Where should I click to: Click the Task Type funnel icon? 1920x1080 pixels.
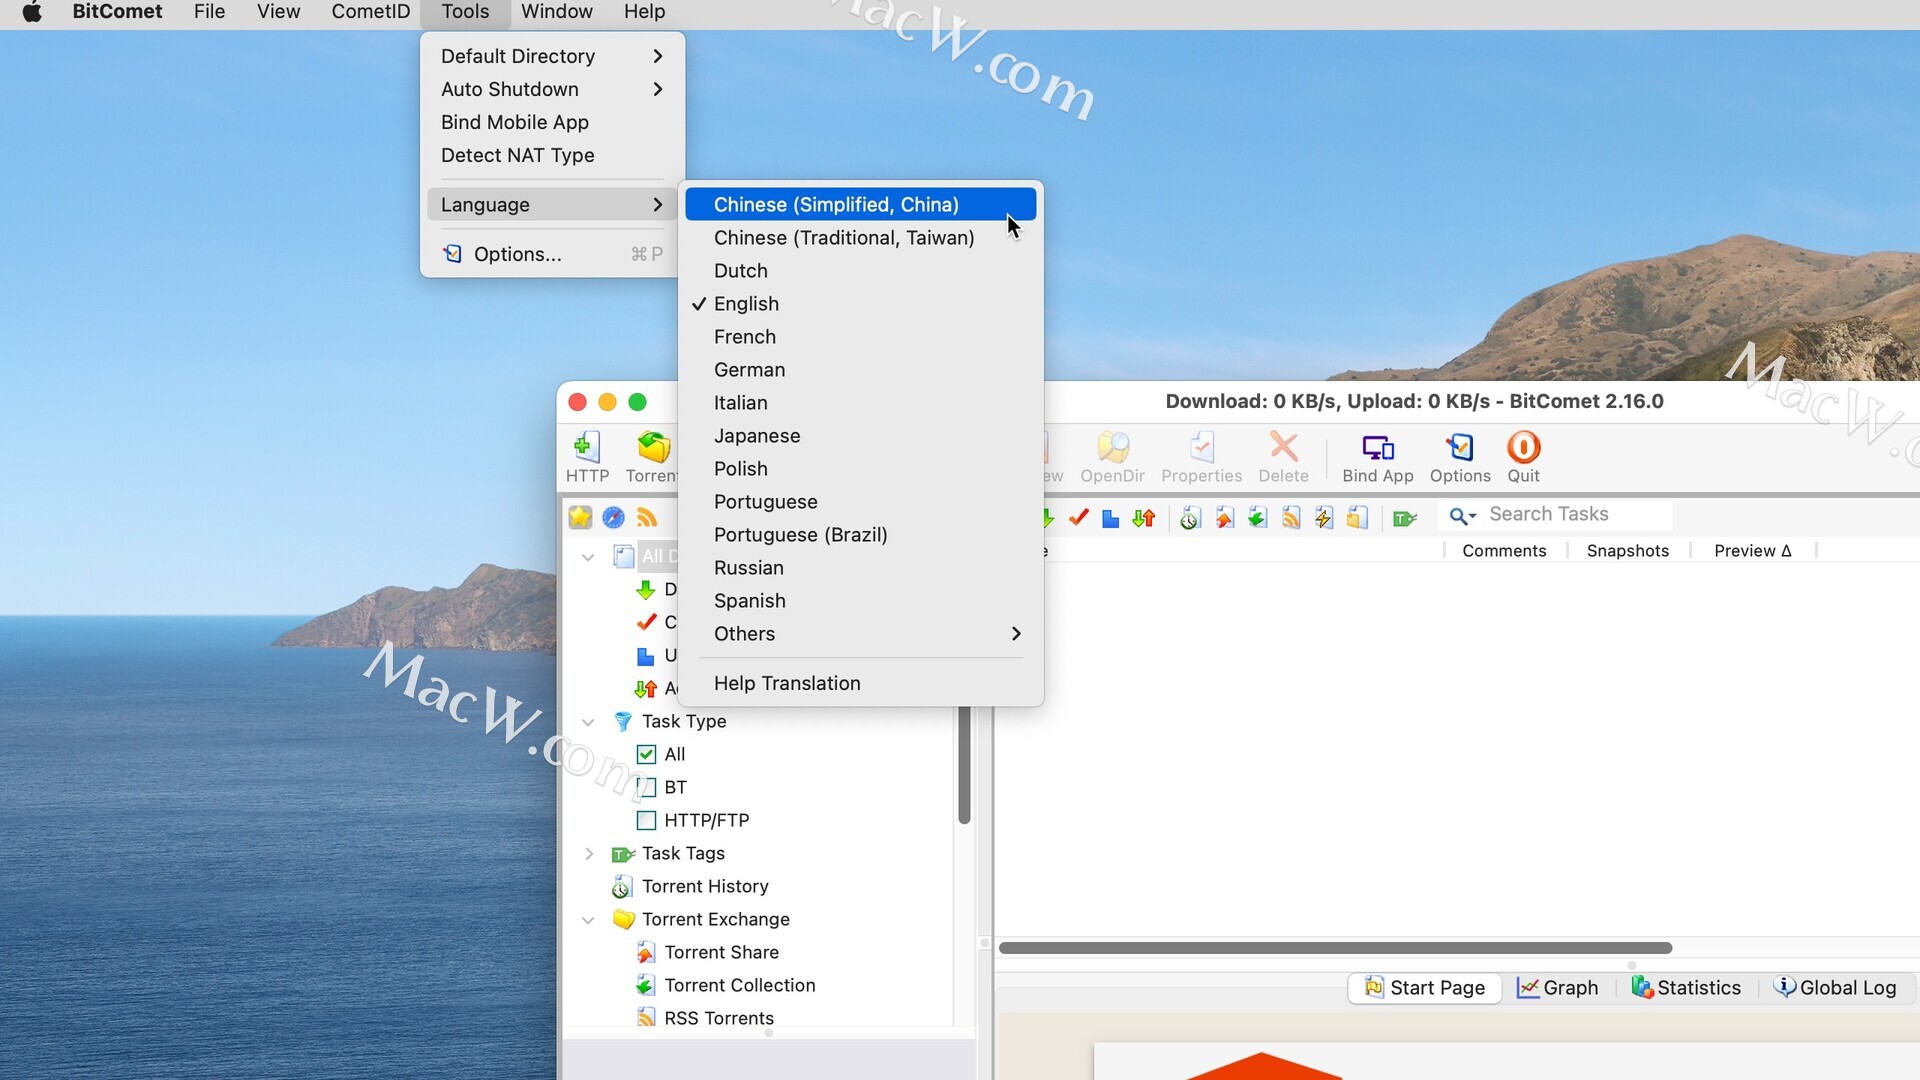[x=623, y=721]
